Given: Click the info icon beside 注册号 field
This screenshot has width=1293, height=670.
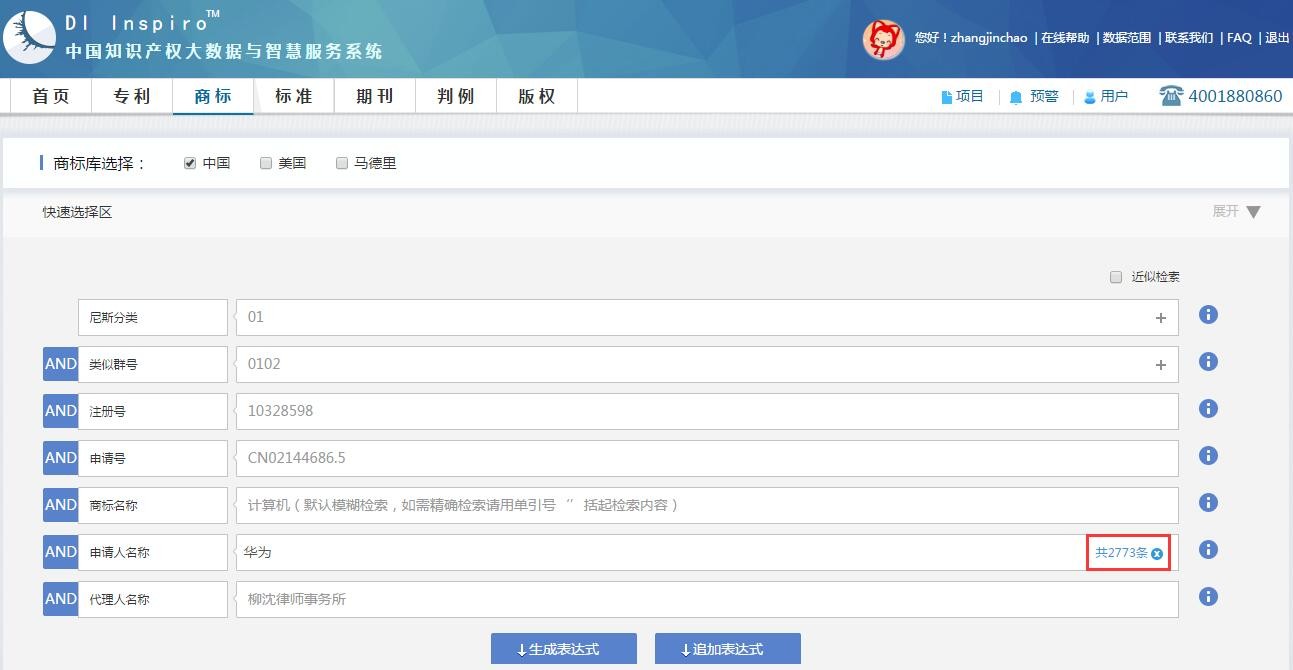Looking at the screenshot, I should [1208, 409].
